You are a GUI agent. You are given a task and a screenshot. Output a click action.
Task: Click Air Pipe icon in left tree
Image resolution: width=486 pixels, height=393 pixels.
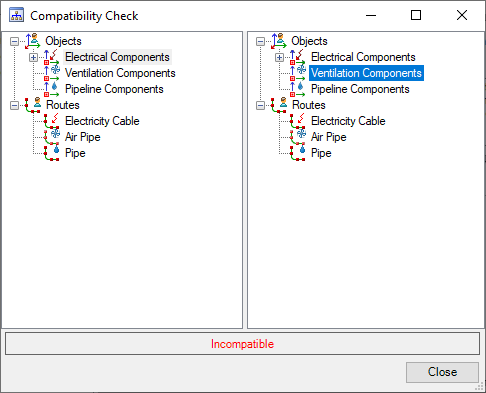(52, 137)
